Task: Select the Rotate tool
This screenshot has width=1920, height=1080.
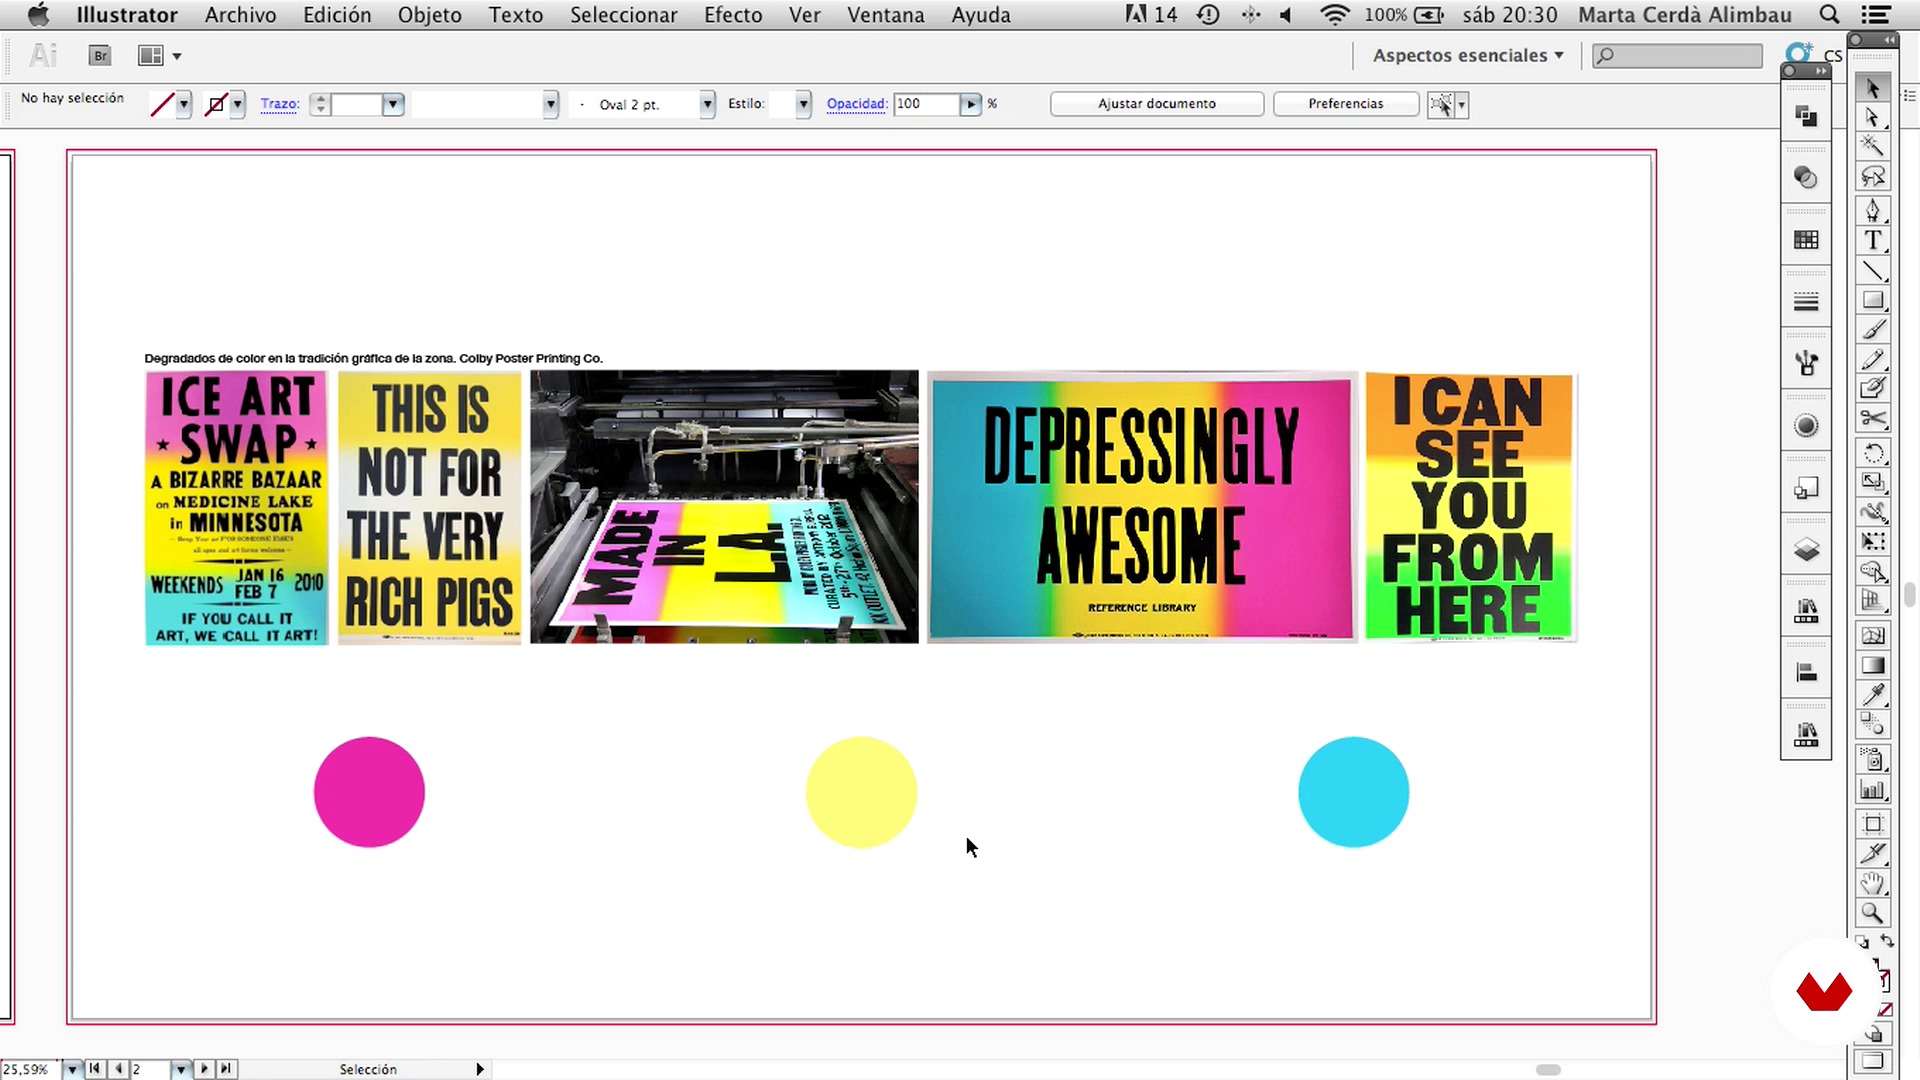Action: (x=1873, y=453)
